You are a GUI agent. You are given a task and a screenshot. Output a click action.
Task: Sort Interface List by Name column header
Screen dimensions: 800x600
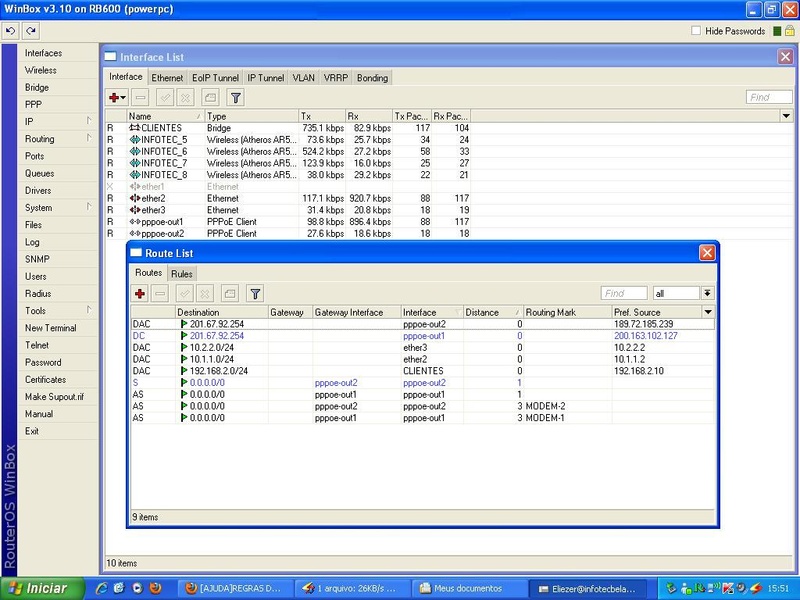pos(165,116)
